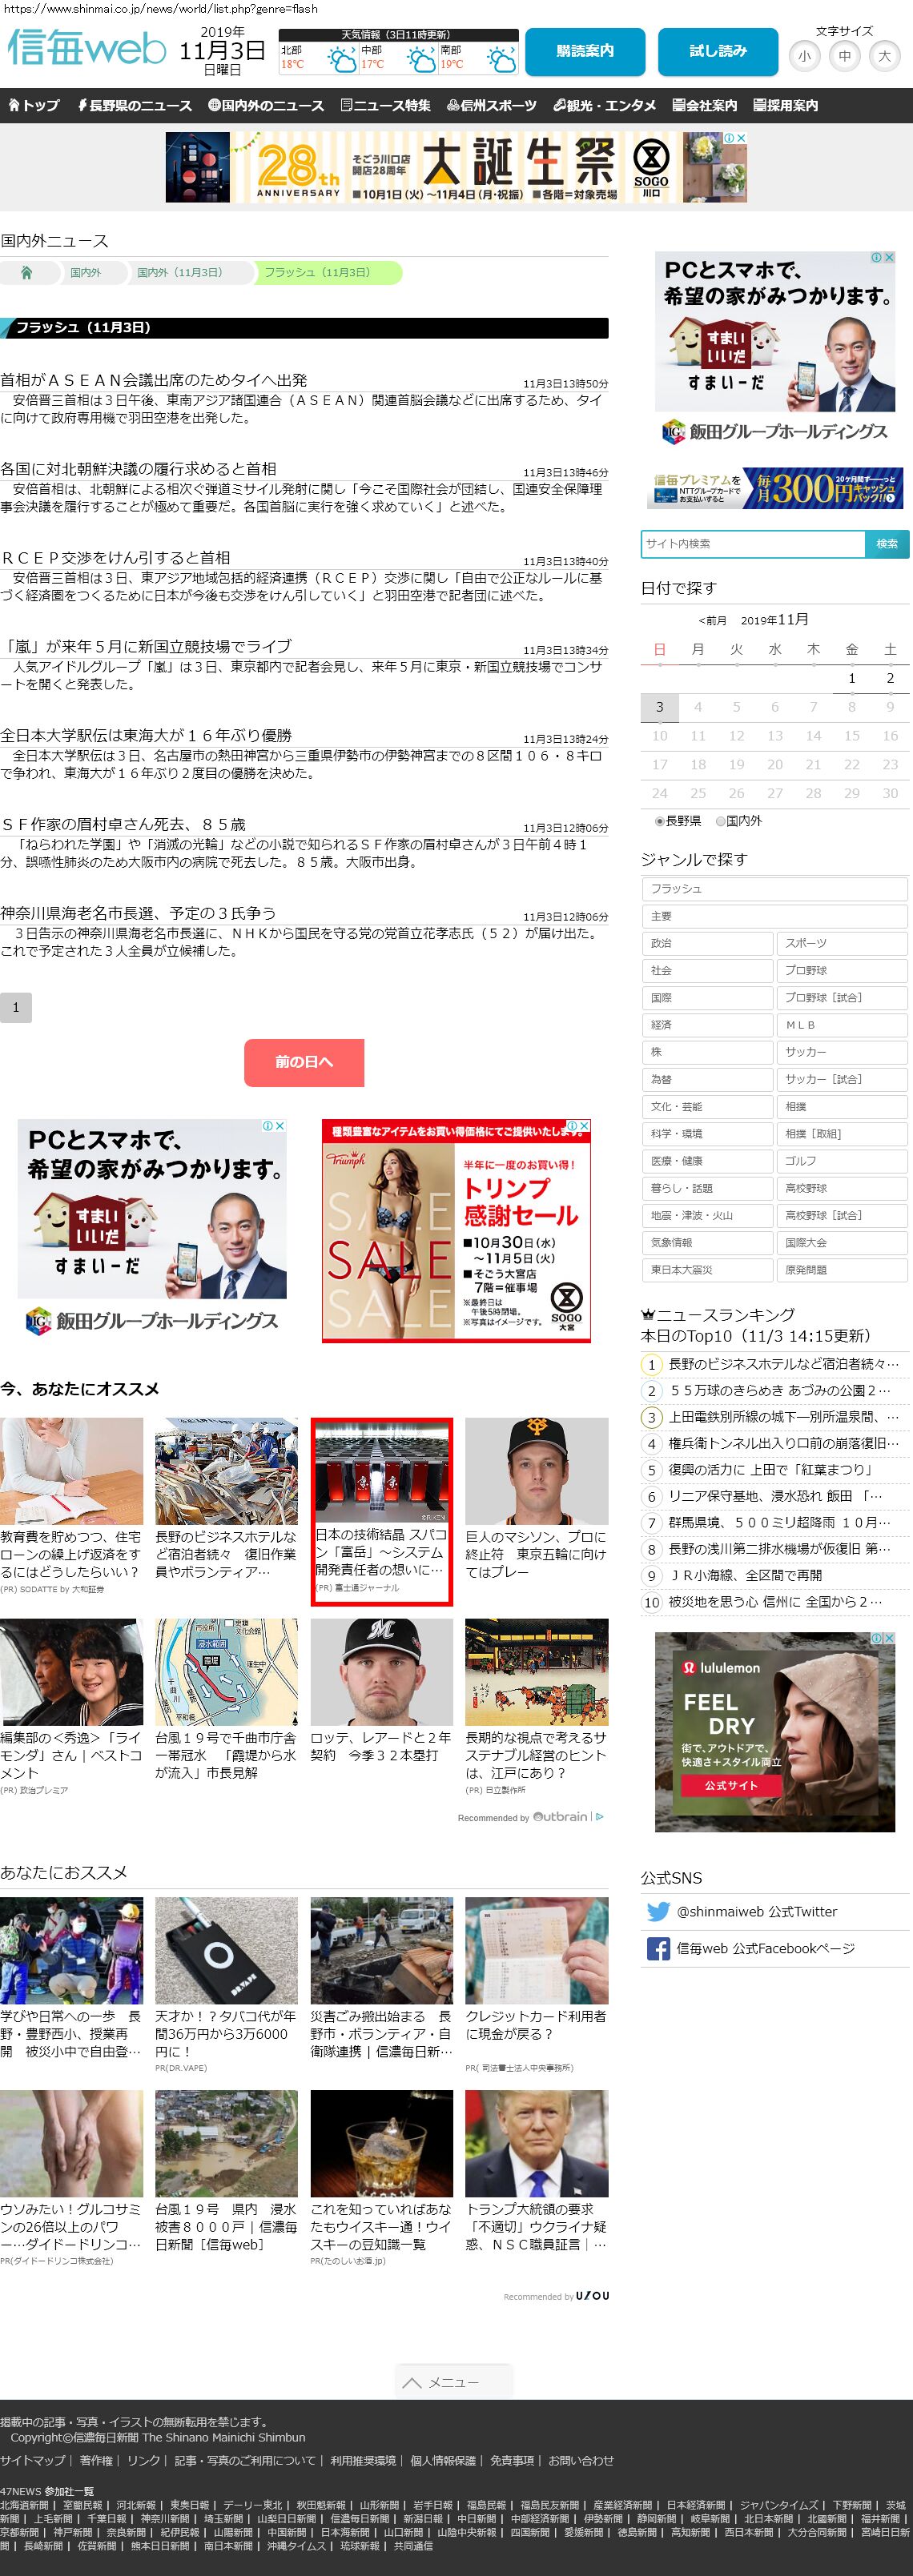Go to previous month with <前月
Screen dimensions: 913x2576
(712, 621)
